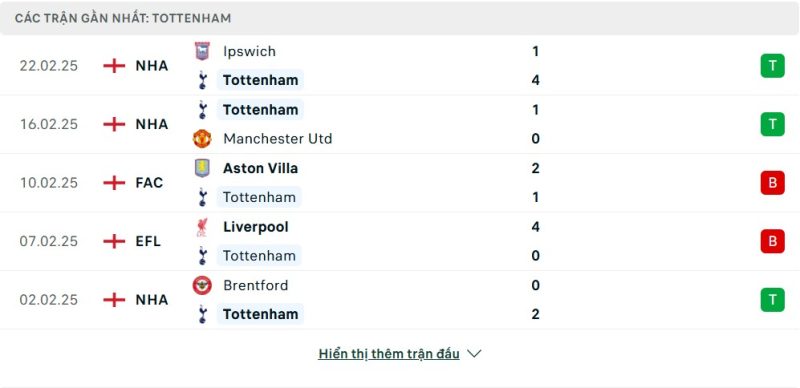Viewport: 800px width, 388px height.
Task: Click red B badge for Liverpool match
Action: [x=772, y=241]
